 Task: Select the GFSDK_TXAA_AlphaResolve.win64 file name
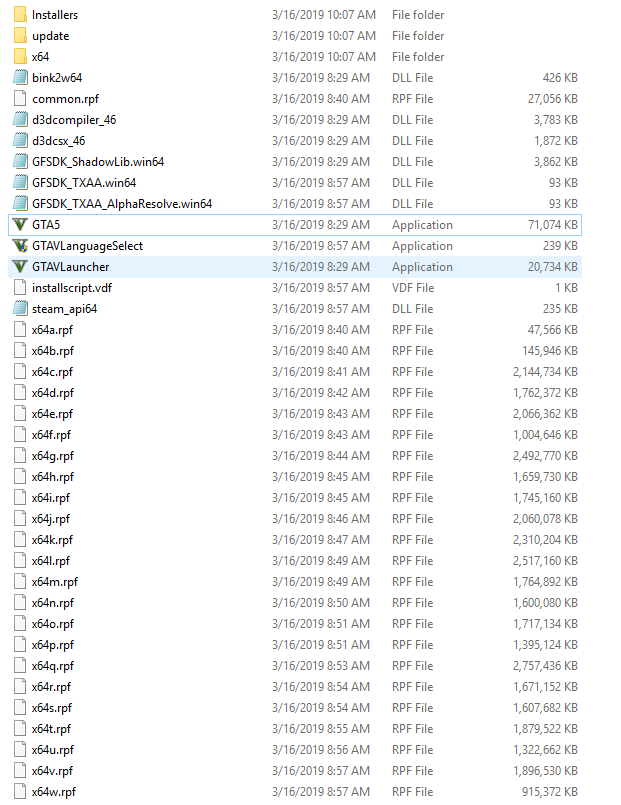point(122,204)
